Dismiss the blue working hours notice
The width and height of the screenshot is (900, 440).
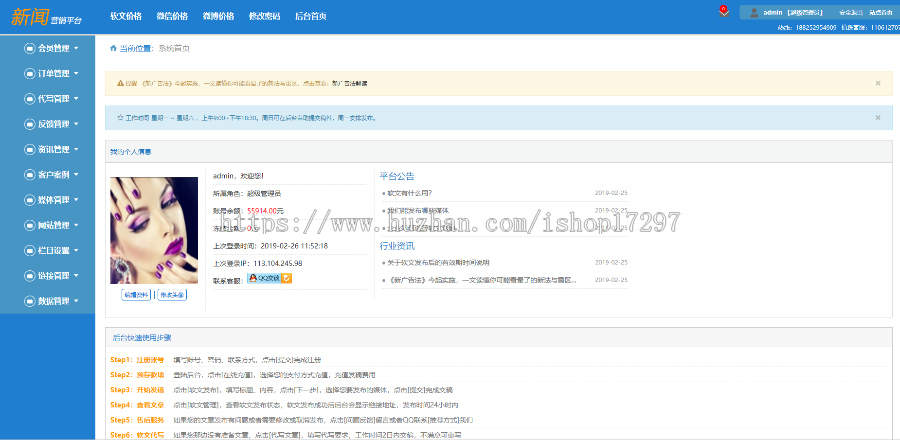coord(878,118)
